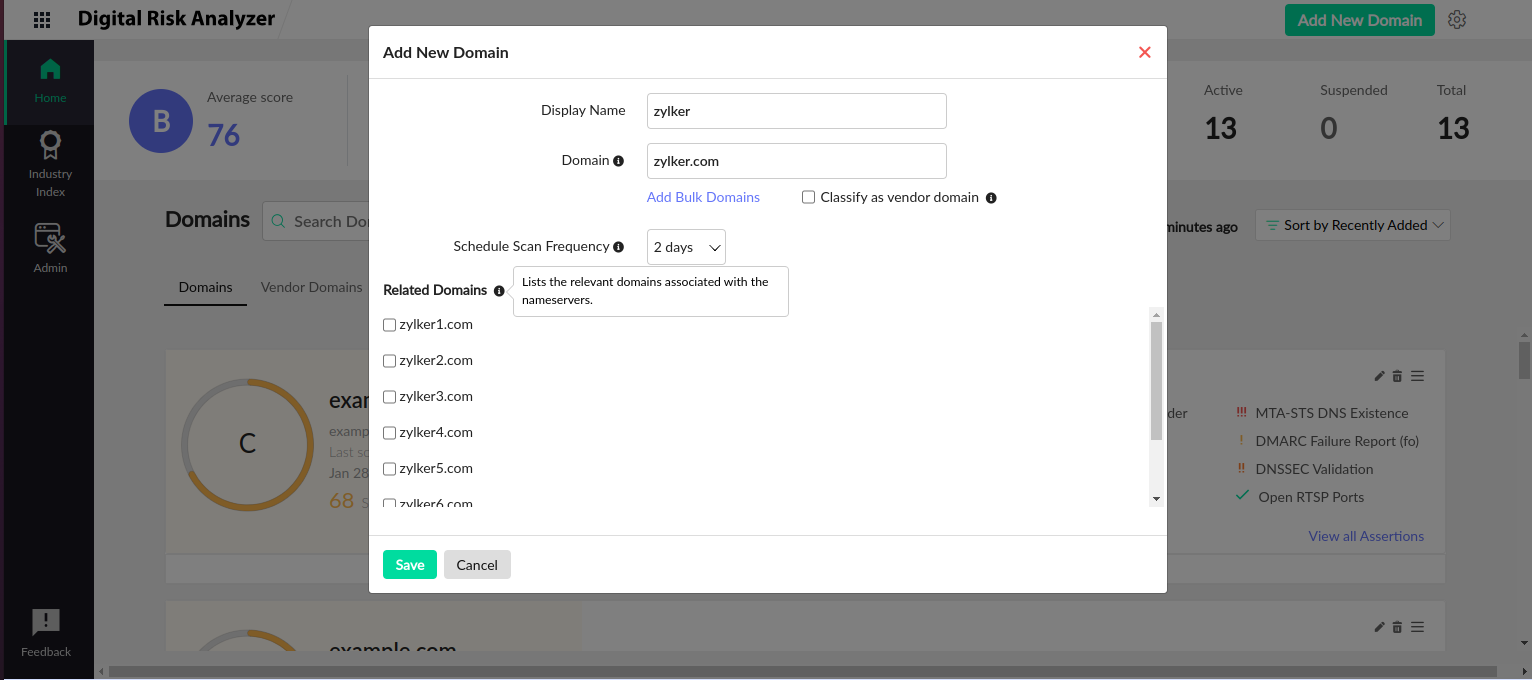Click the Add Bulk Domains link
This screenshot has height=680, width=1532.
(x=703, y=197)
